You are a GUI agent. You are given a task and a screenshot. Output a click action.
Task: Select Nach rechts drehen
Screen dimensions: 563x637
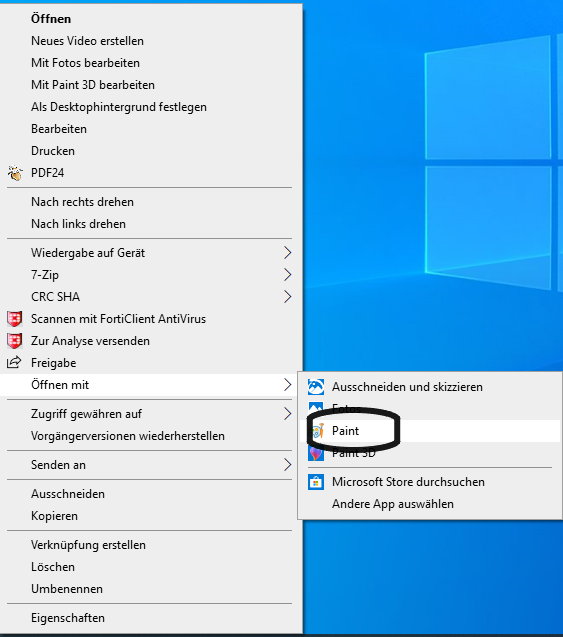151,202
